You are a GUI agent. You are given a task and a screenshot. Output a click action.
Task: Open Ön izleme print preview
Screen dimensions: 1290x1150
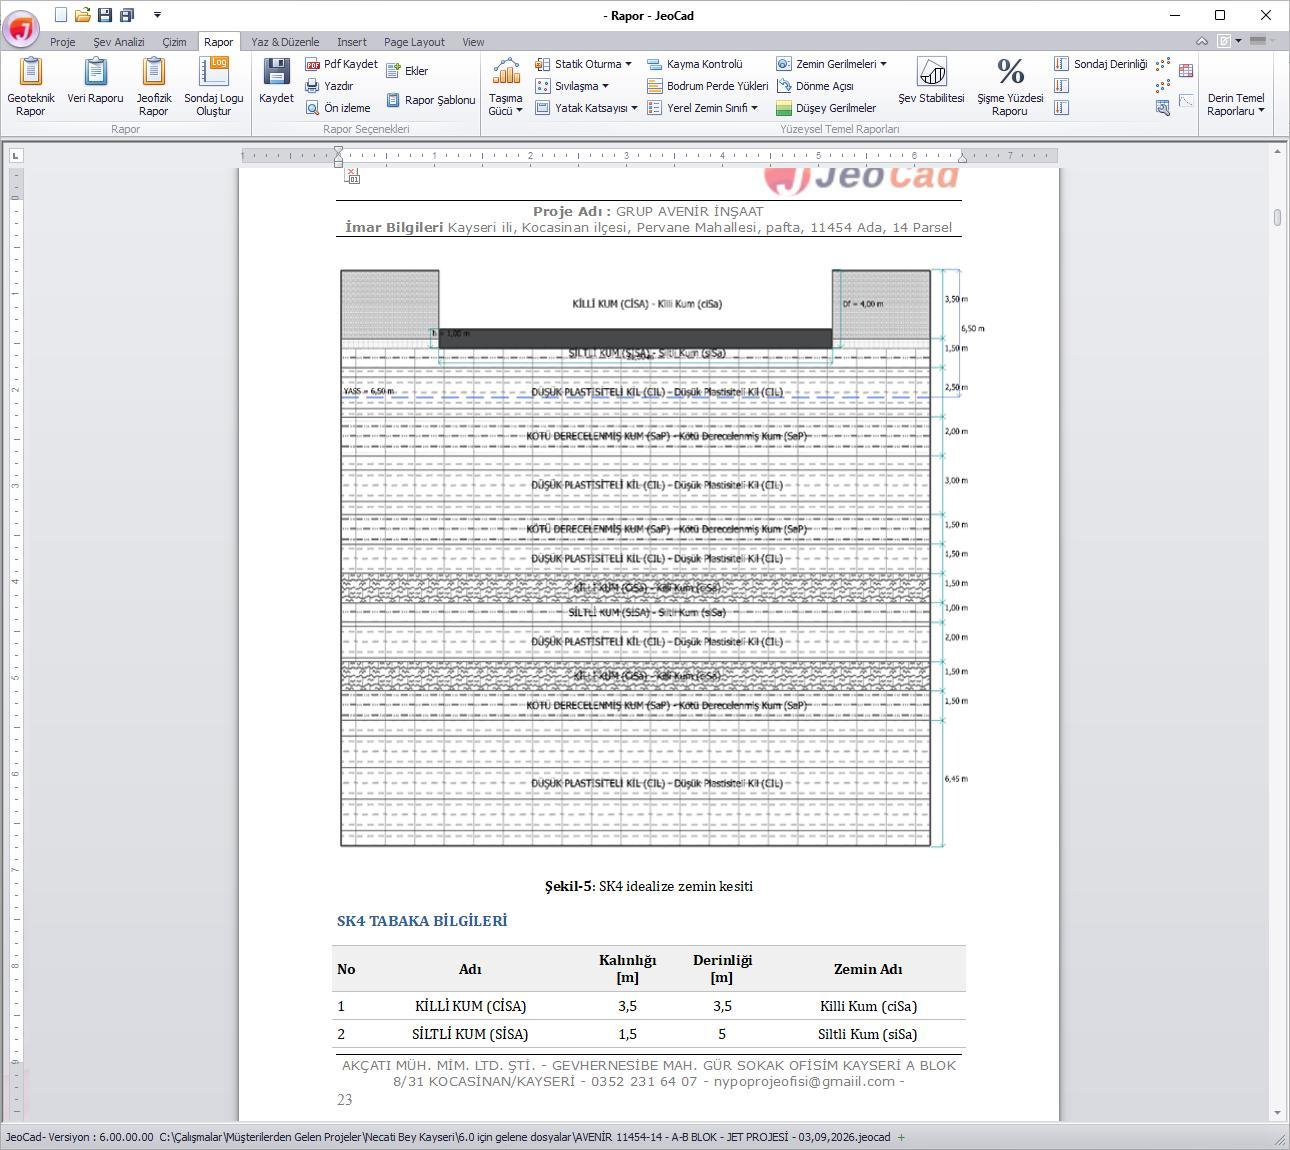(x=338, y=108)
